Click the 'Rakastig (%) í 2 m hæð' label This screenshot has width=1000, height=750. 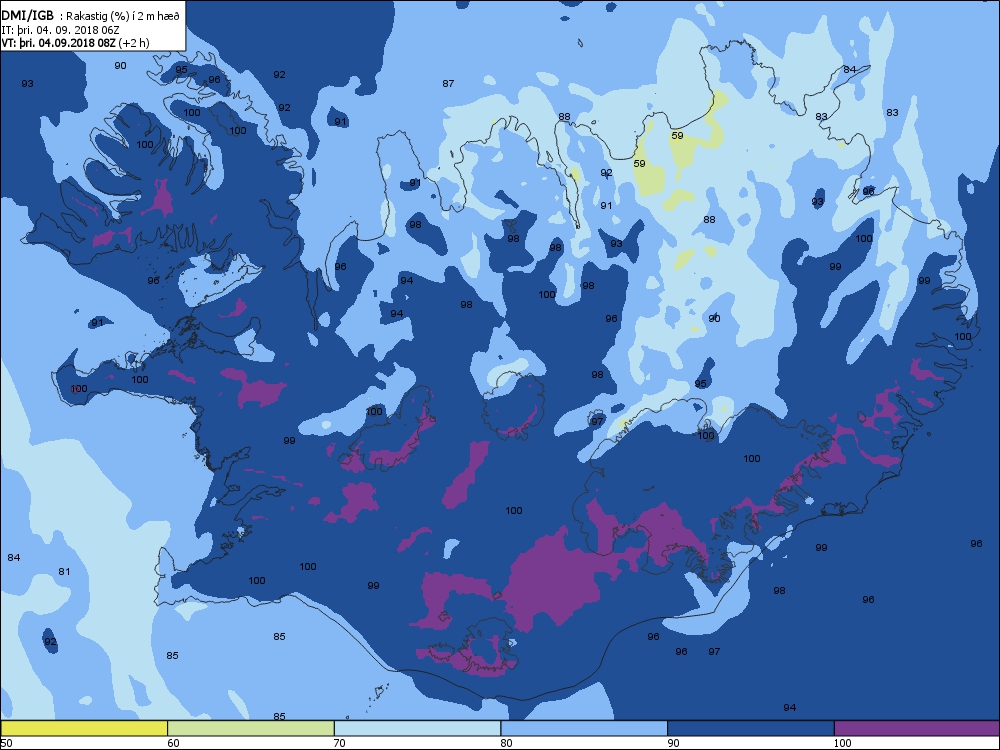pos(121,17)
